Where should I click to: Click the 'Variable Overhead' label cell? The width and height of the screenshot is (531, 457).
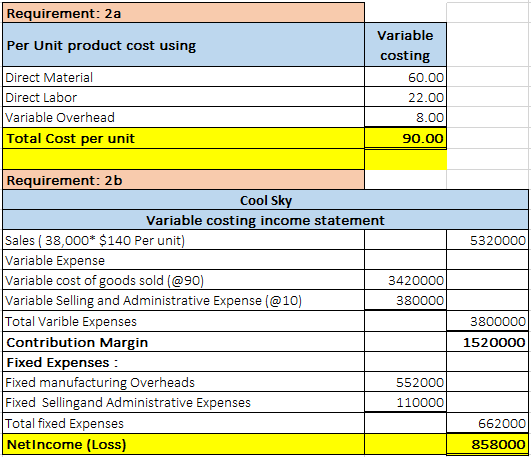(184, 117)
